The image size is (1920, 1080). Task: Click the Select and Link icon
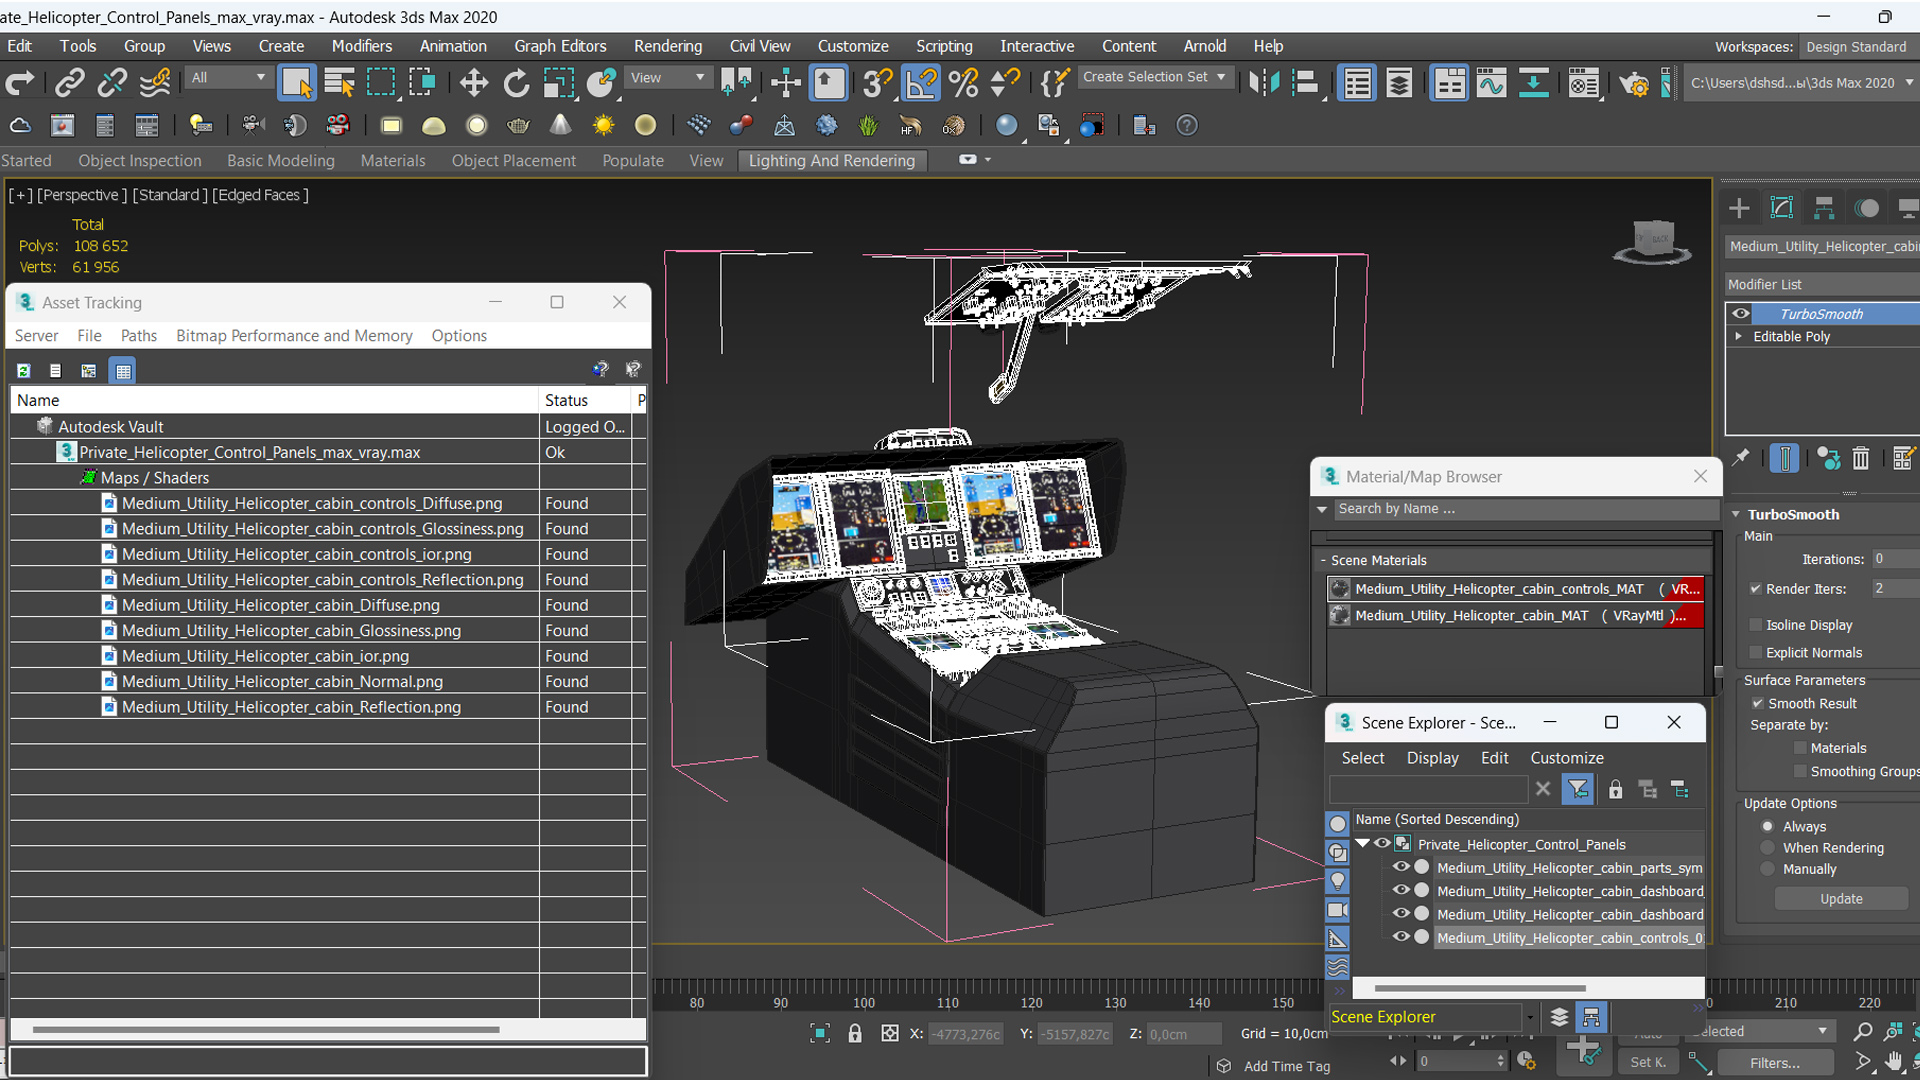point(69,83)
